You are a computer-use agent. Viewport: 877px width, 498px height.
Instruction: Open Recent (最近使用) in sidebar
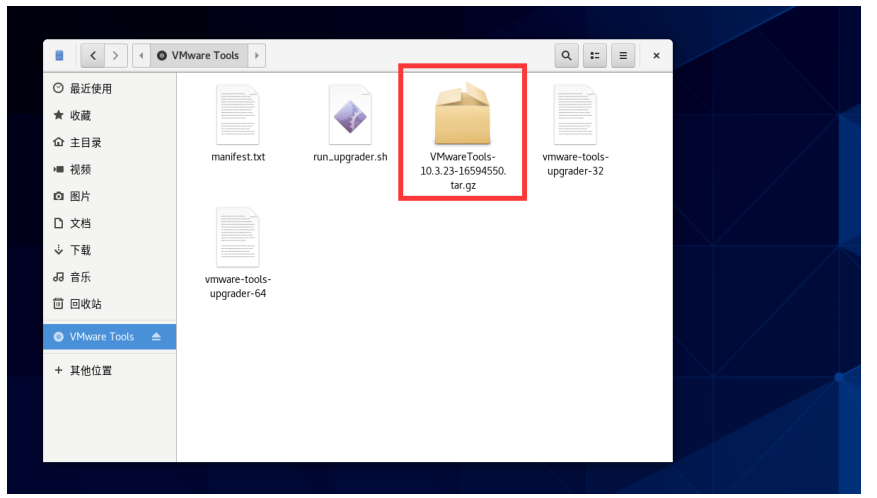(x=110, y=88)
